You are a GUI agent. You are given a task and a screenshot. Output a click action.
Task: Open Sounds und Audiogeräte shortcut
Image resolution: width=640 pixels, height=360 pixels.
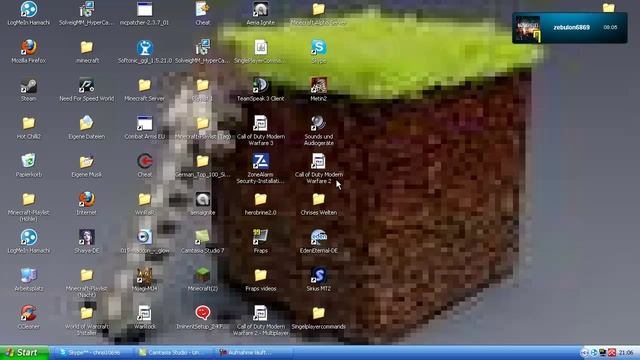click(x=318, y=123)
